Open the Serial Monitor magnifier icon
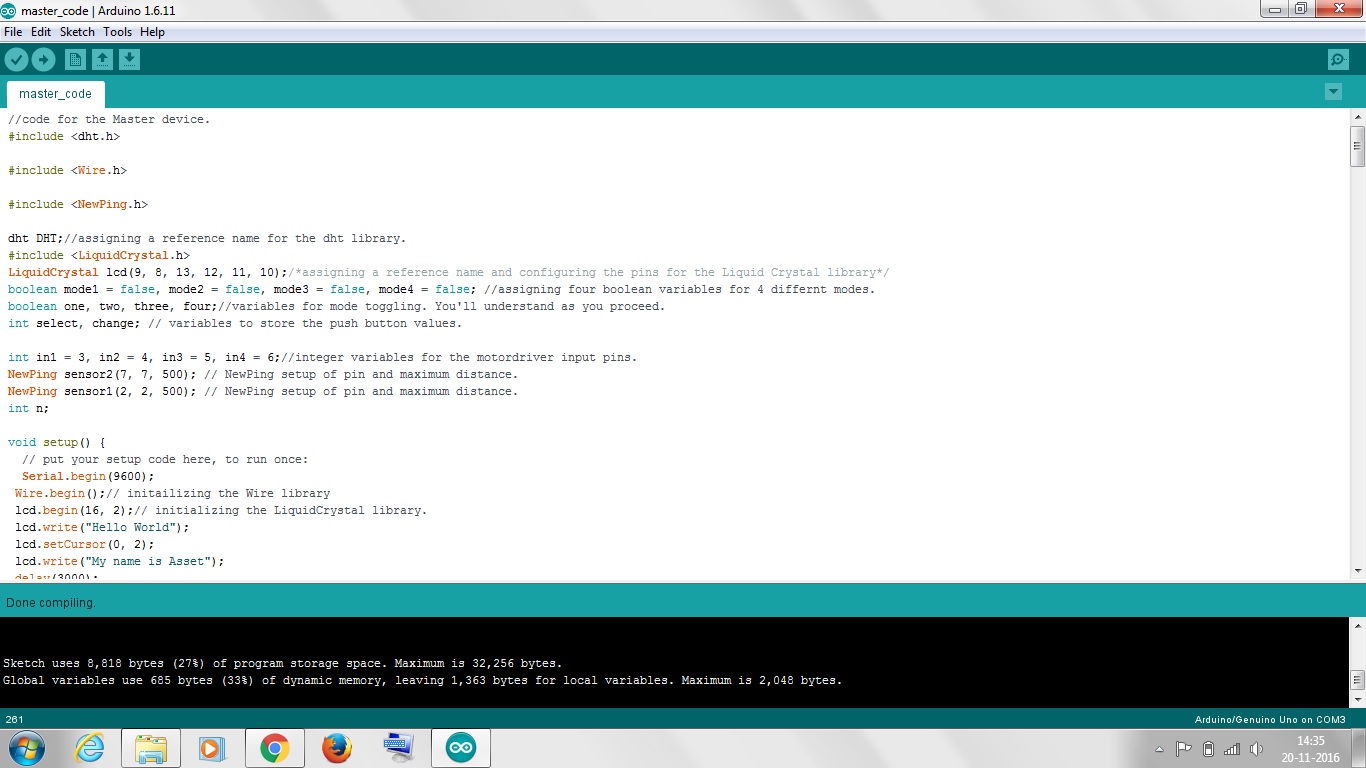 pos(1338,60)
